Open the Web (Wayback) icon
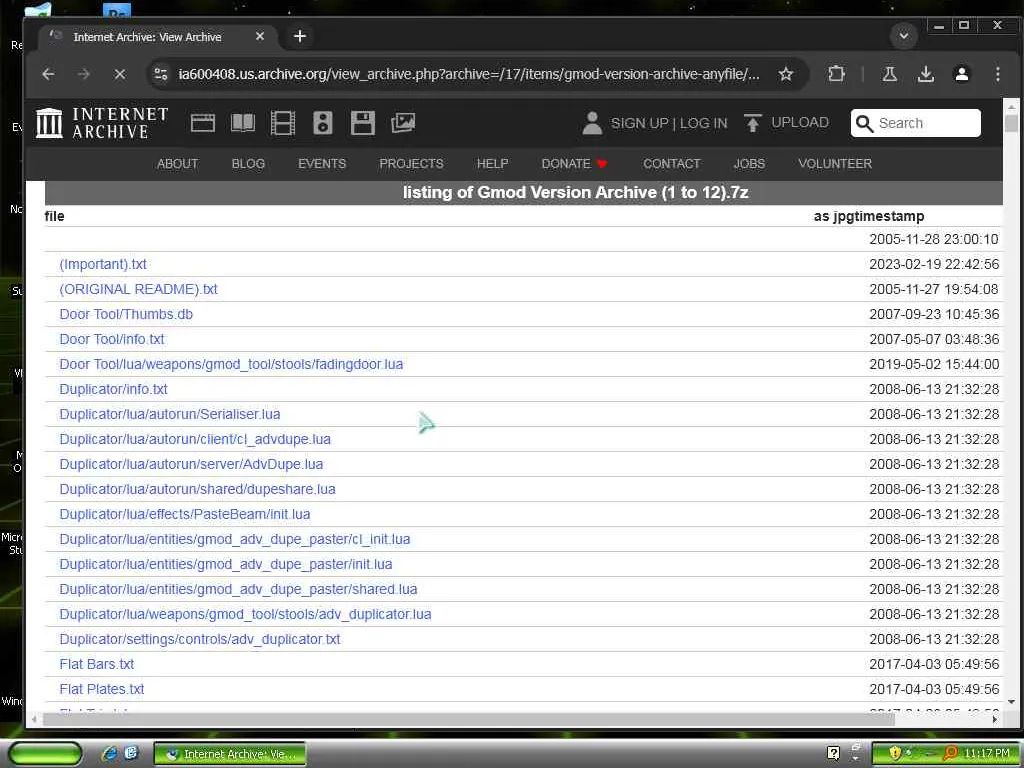 pyautogui.click(x=203, y=123)
